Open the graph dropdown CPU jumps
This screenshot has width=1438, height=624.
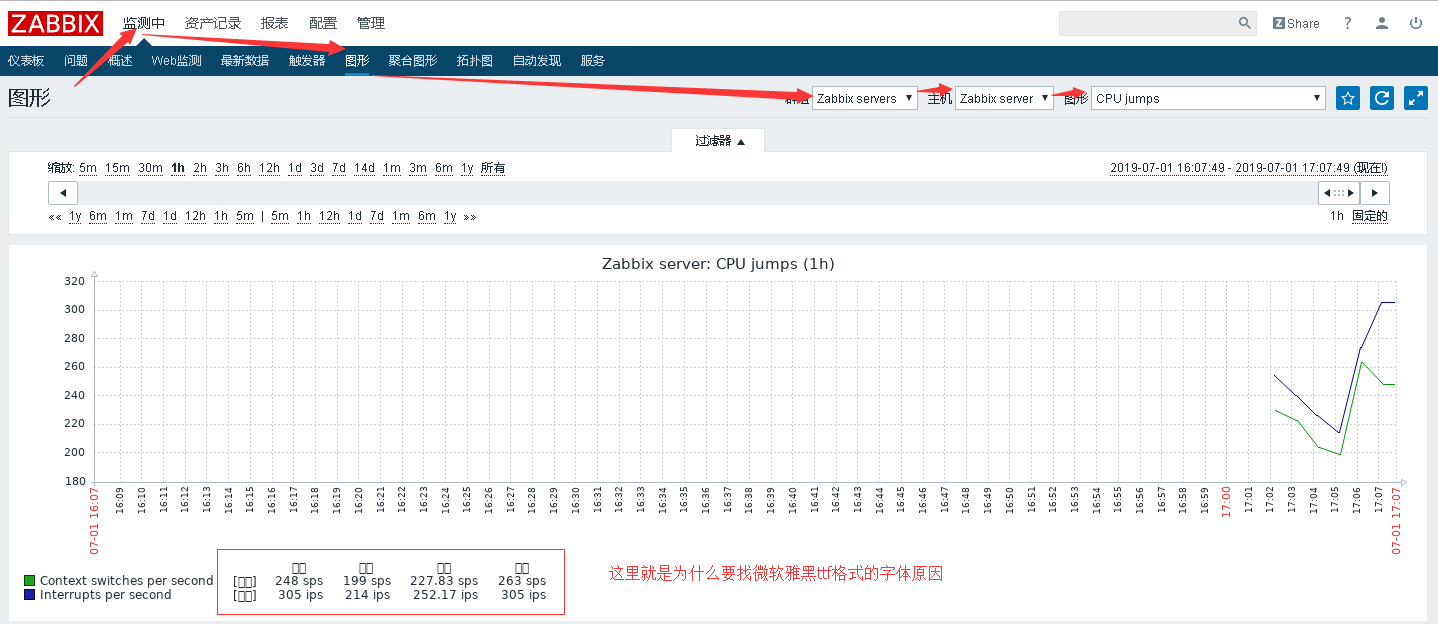1208,98
